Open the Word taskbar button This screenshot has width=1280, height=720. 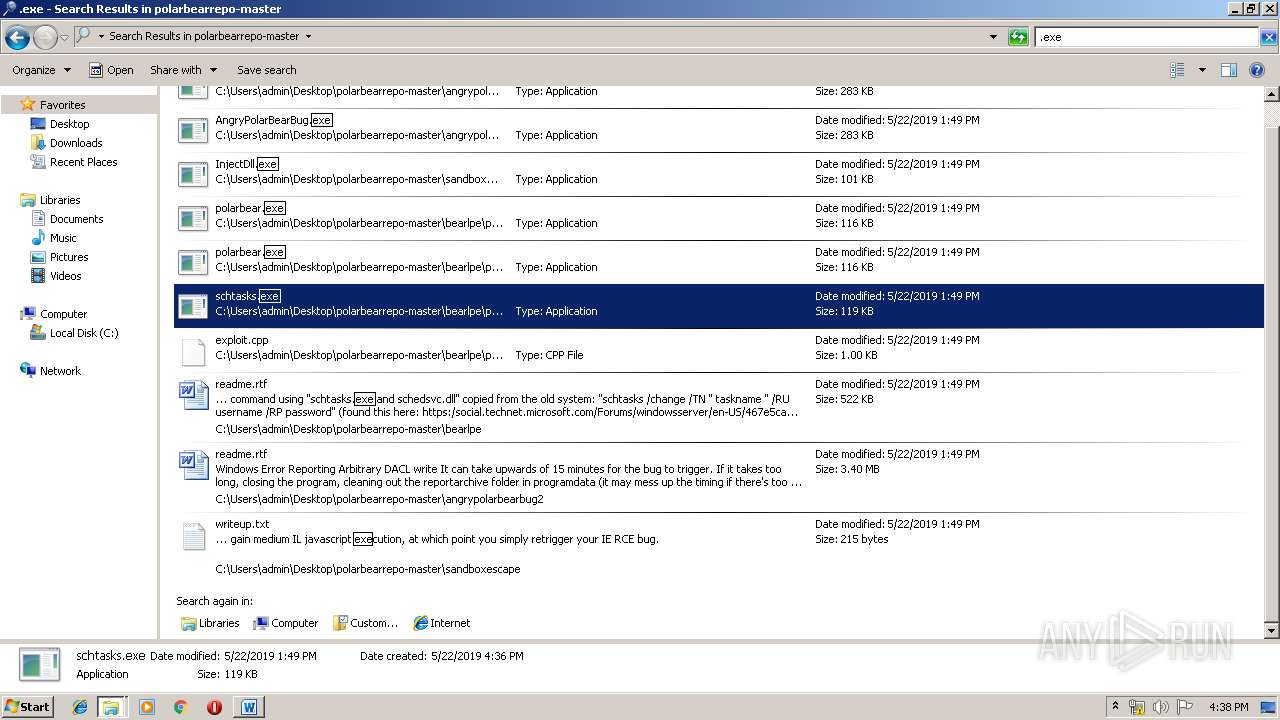pos(249,707)
